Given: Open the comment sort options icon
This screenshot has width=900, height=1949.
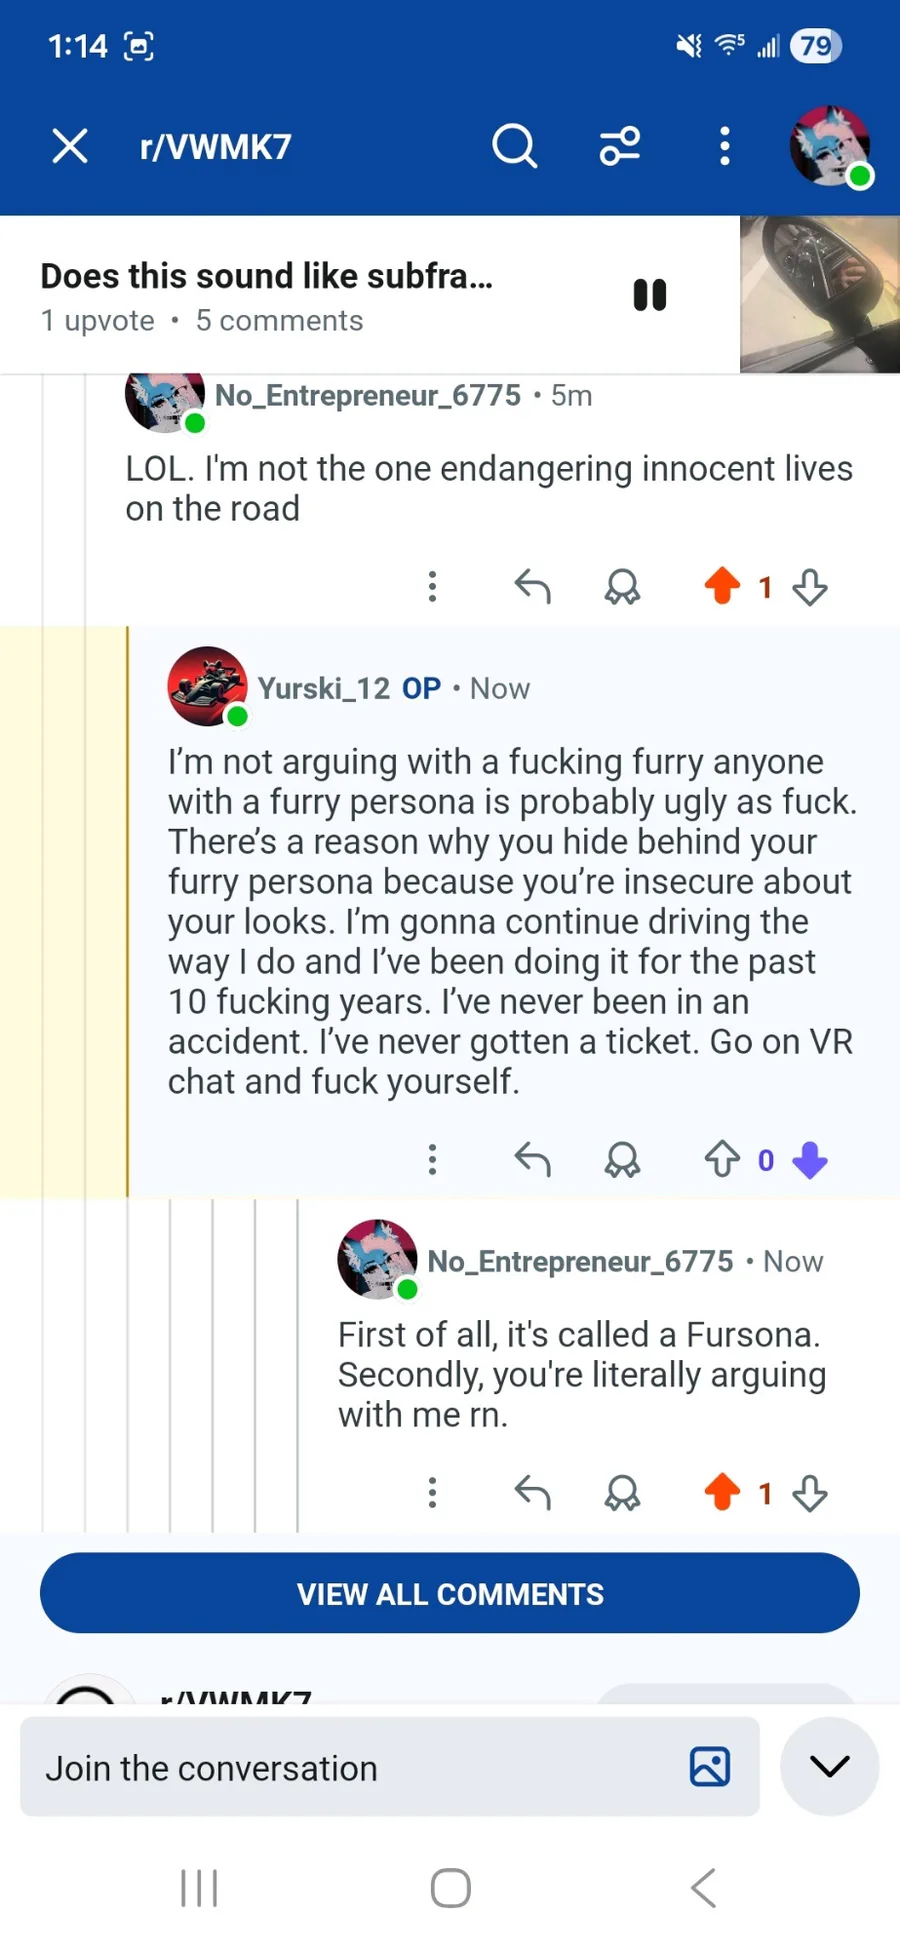Looking at the screenshot, I should click(x=620, y=146).
